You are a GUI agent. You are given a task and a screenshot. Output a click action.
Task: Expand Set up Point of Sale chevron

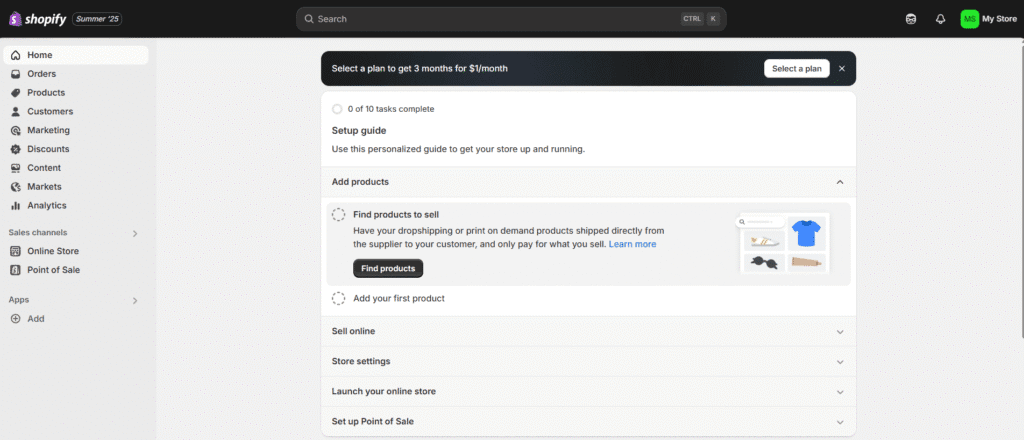pos(840,422)
